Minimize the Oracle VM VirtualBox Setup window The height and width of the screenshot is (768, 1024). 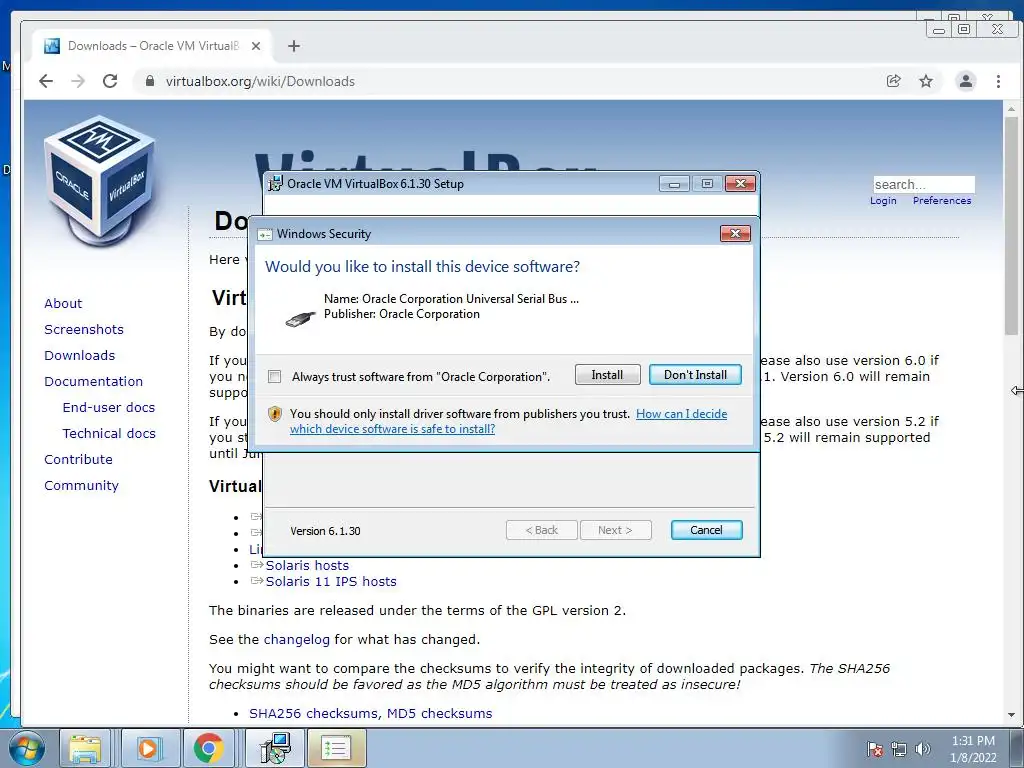tap(674, 184)
